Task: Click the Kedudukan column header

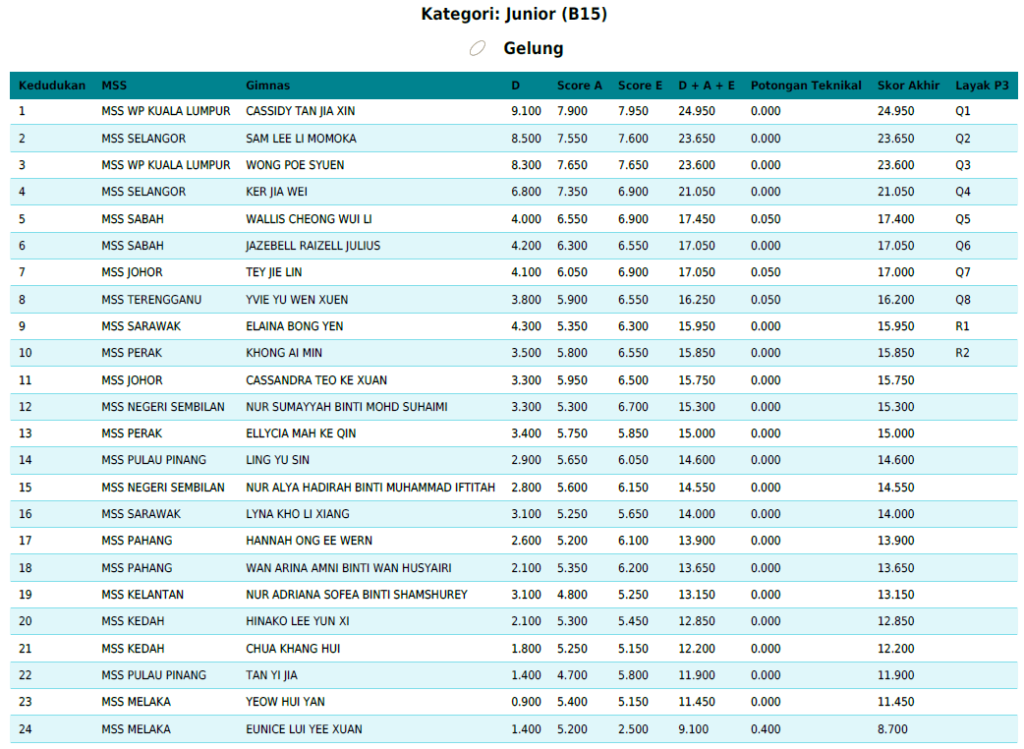Action: tap(52, 86)
